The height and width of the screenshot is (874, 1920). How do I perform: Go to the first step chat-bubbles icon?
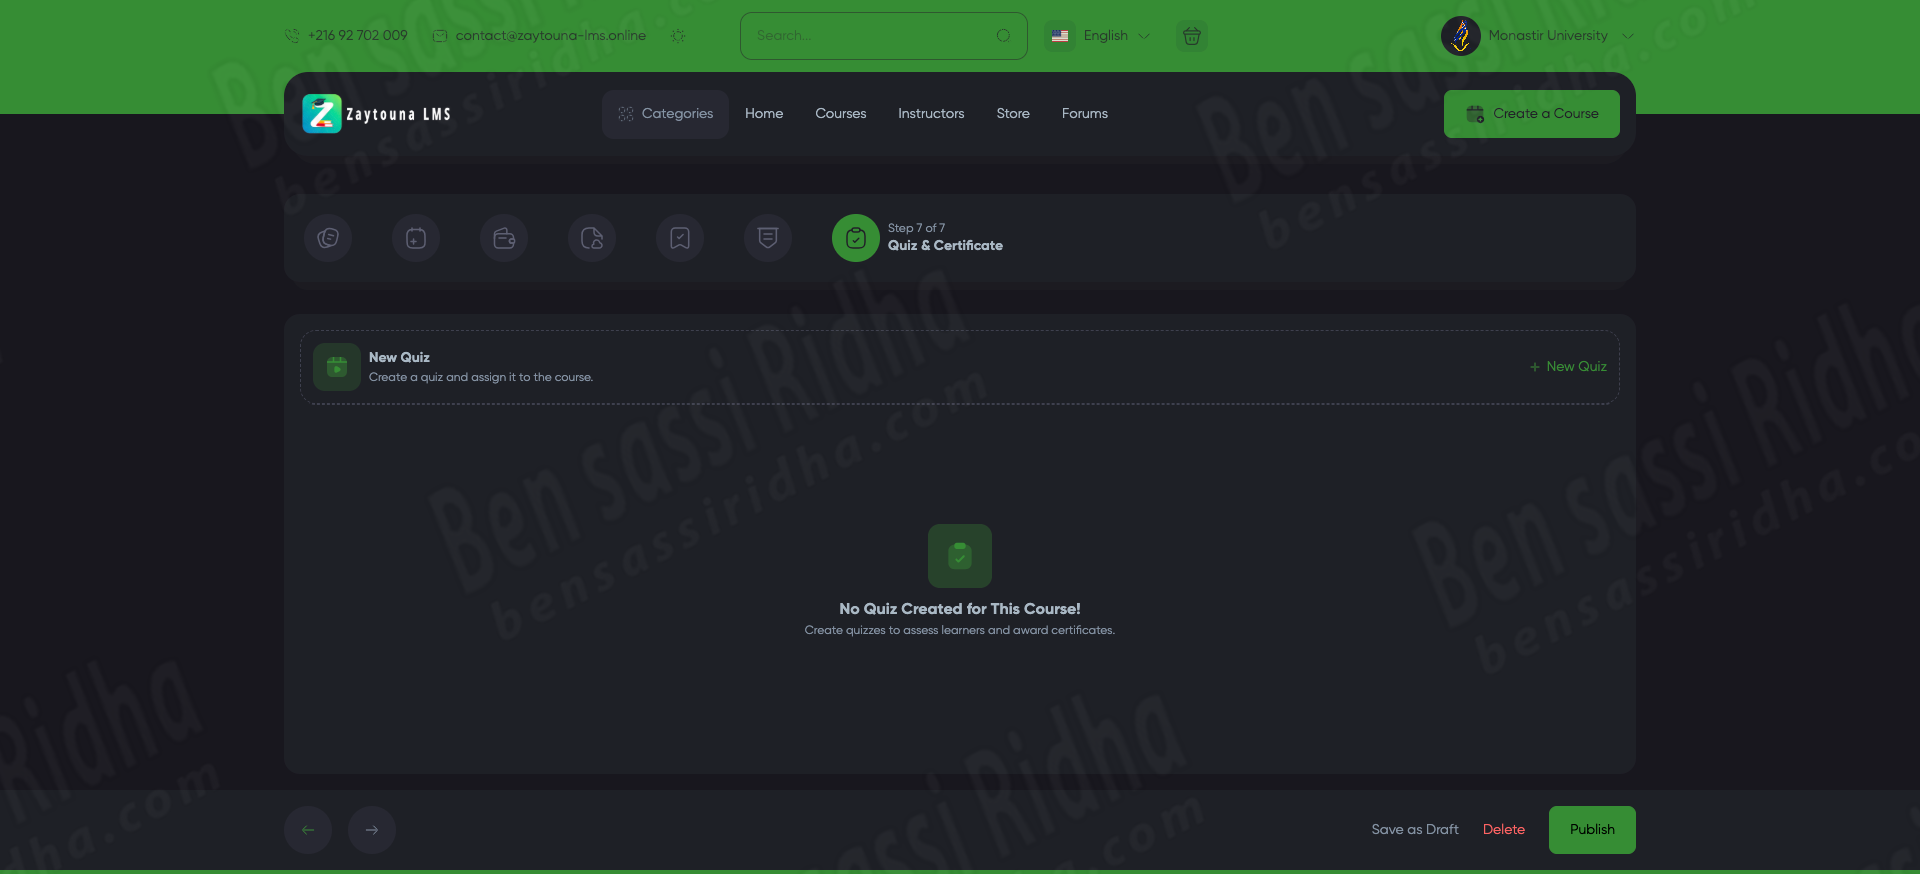coord(328,238)
